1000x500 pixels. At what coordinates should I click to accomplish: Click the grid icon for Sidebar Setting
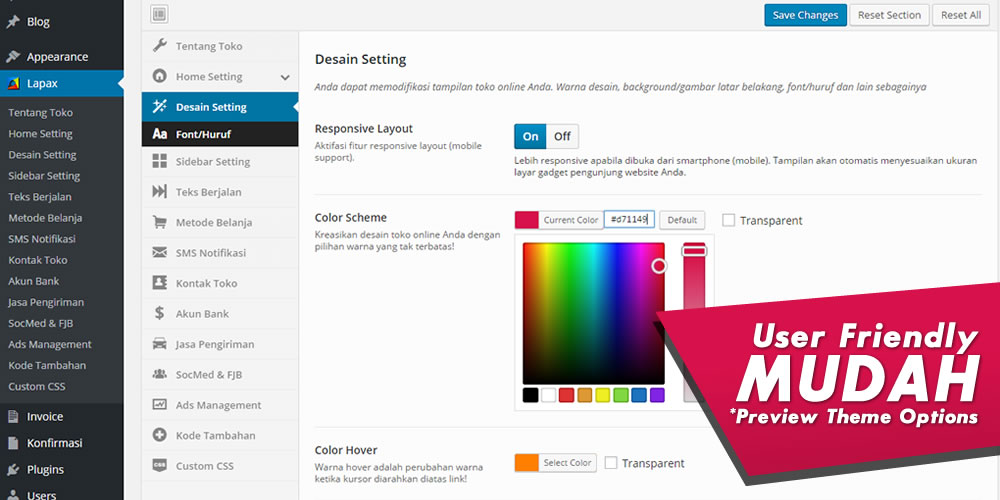[159, 161]
